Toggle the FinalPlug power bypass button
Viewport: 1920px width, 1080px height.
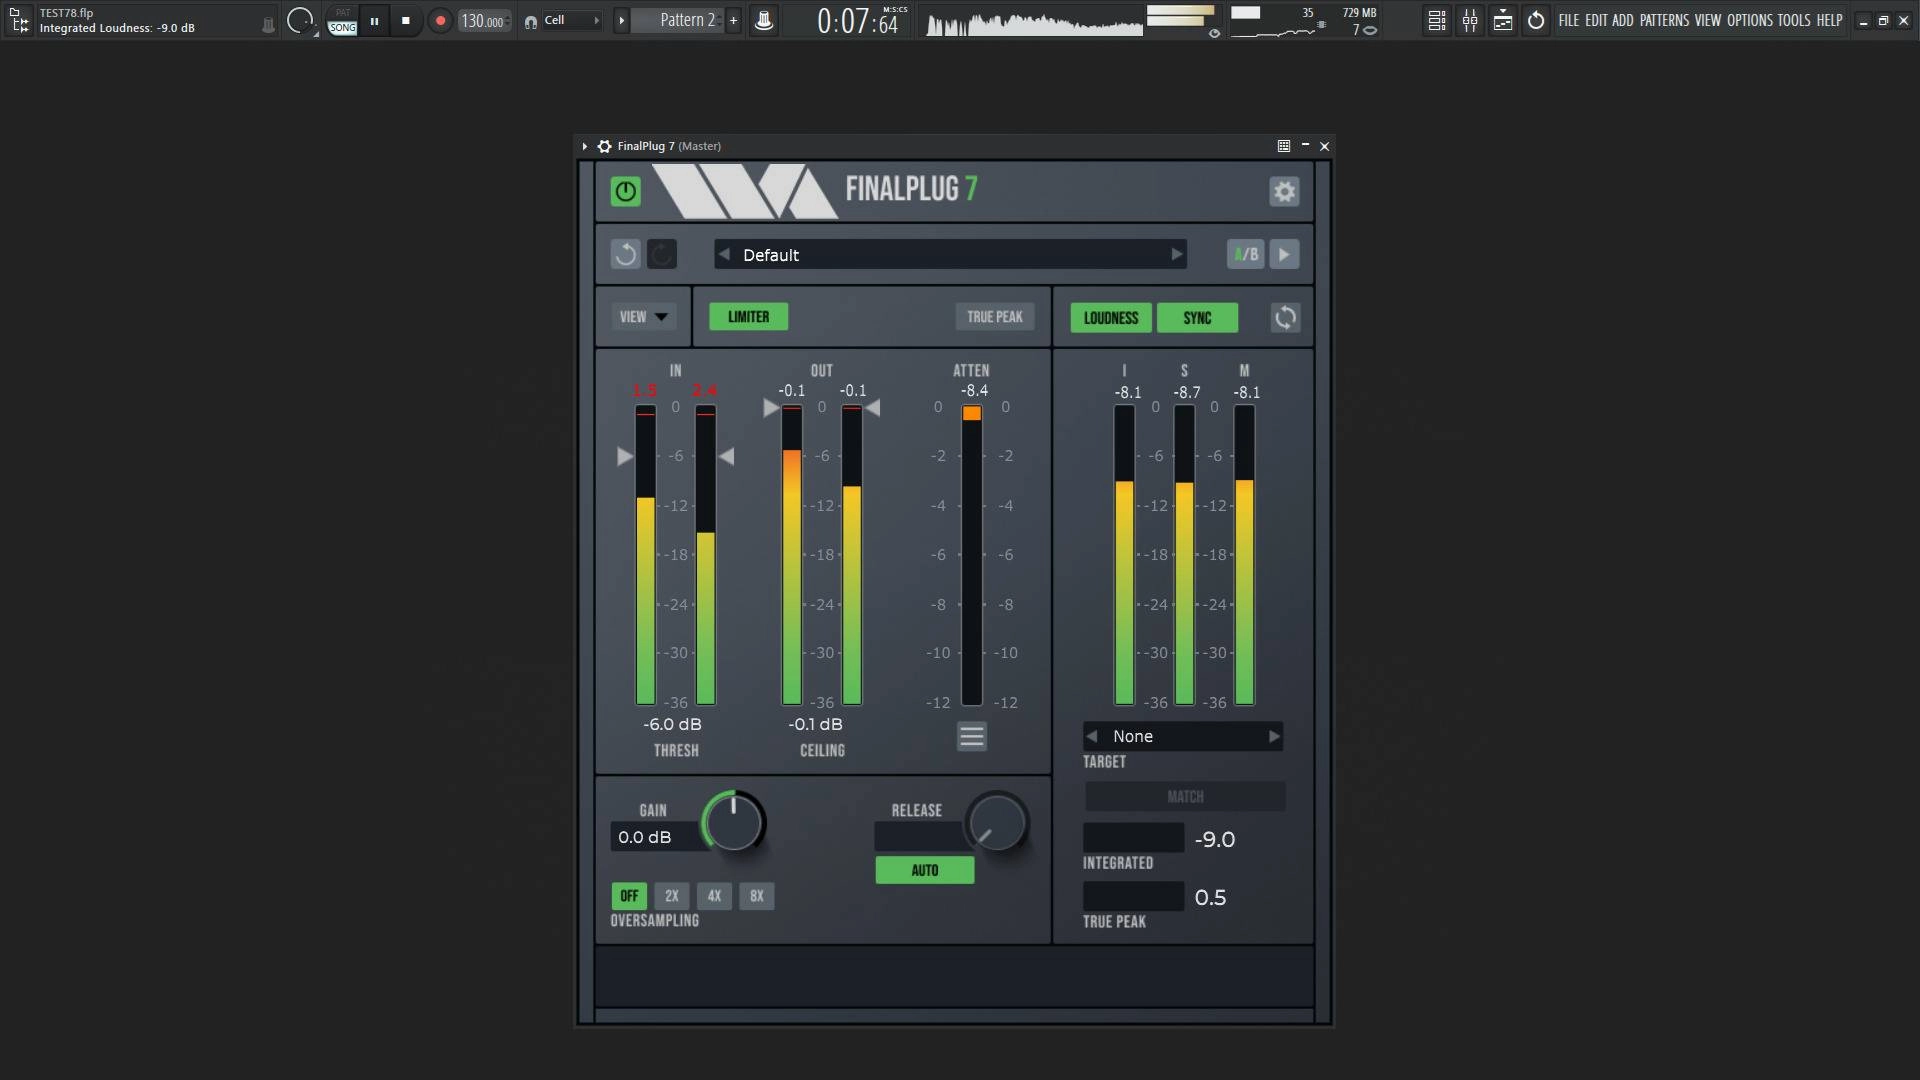(x=625, y=191)
